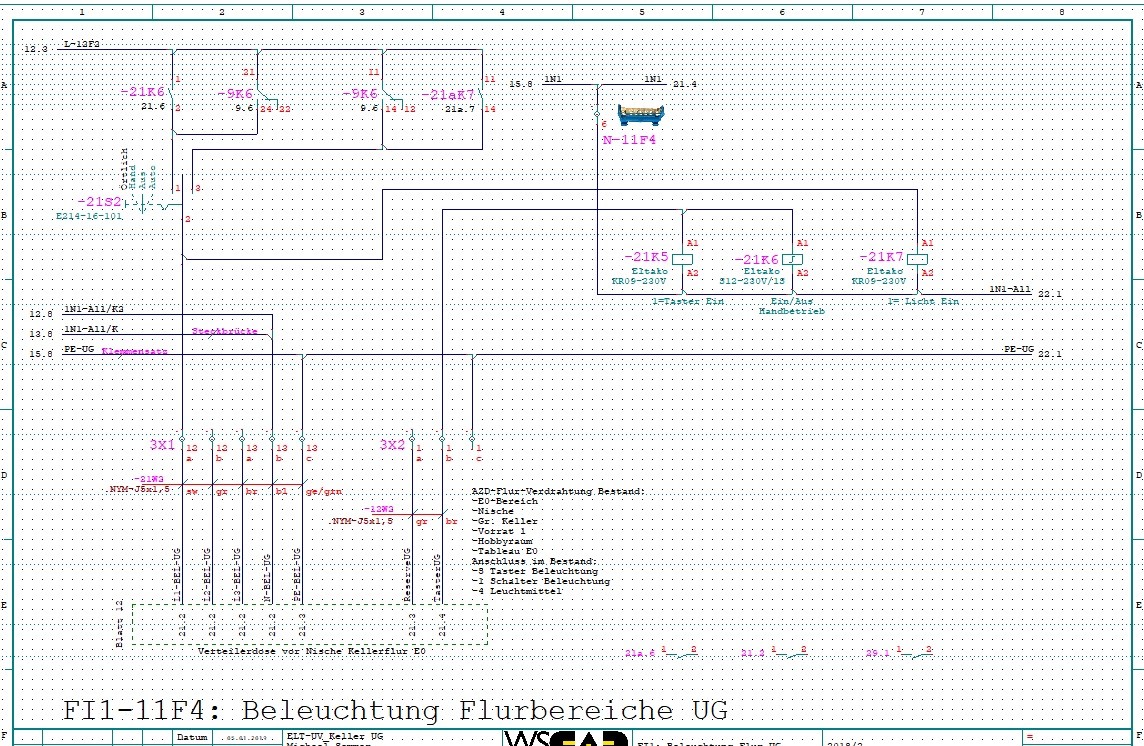Click the 3X1 terminal strip label

click(x=162, y=445)
